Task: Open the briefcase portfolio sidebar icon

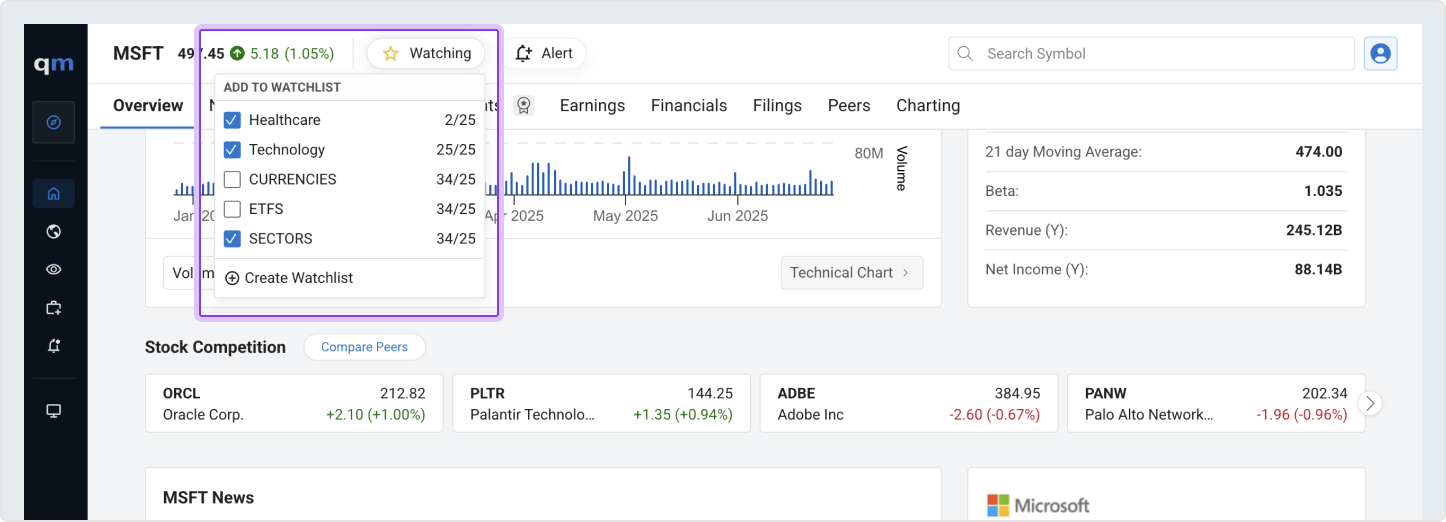Action: tap(54, 308)
